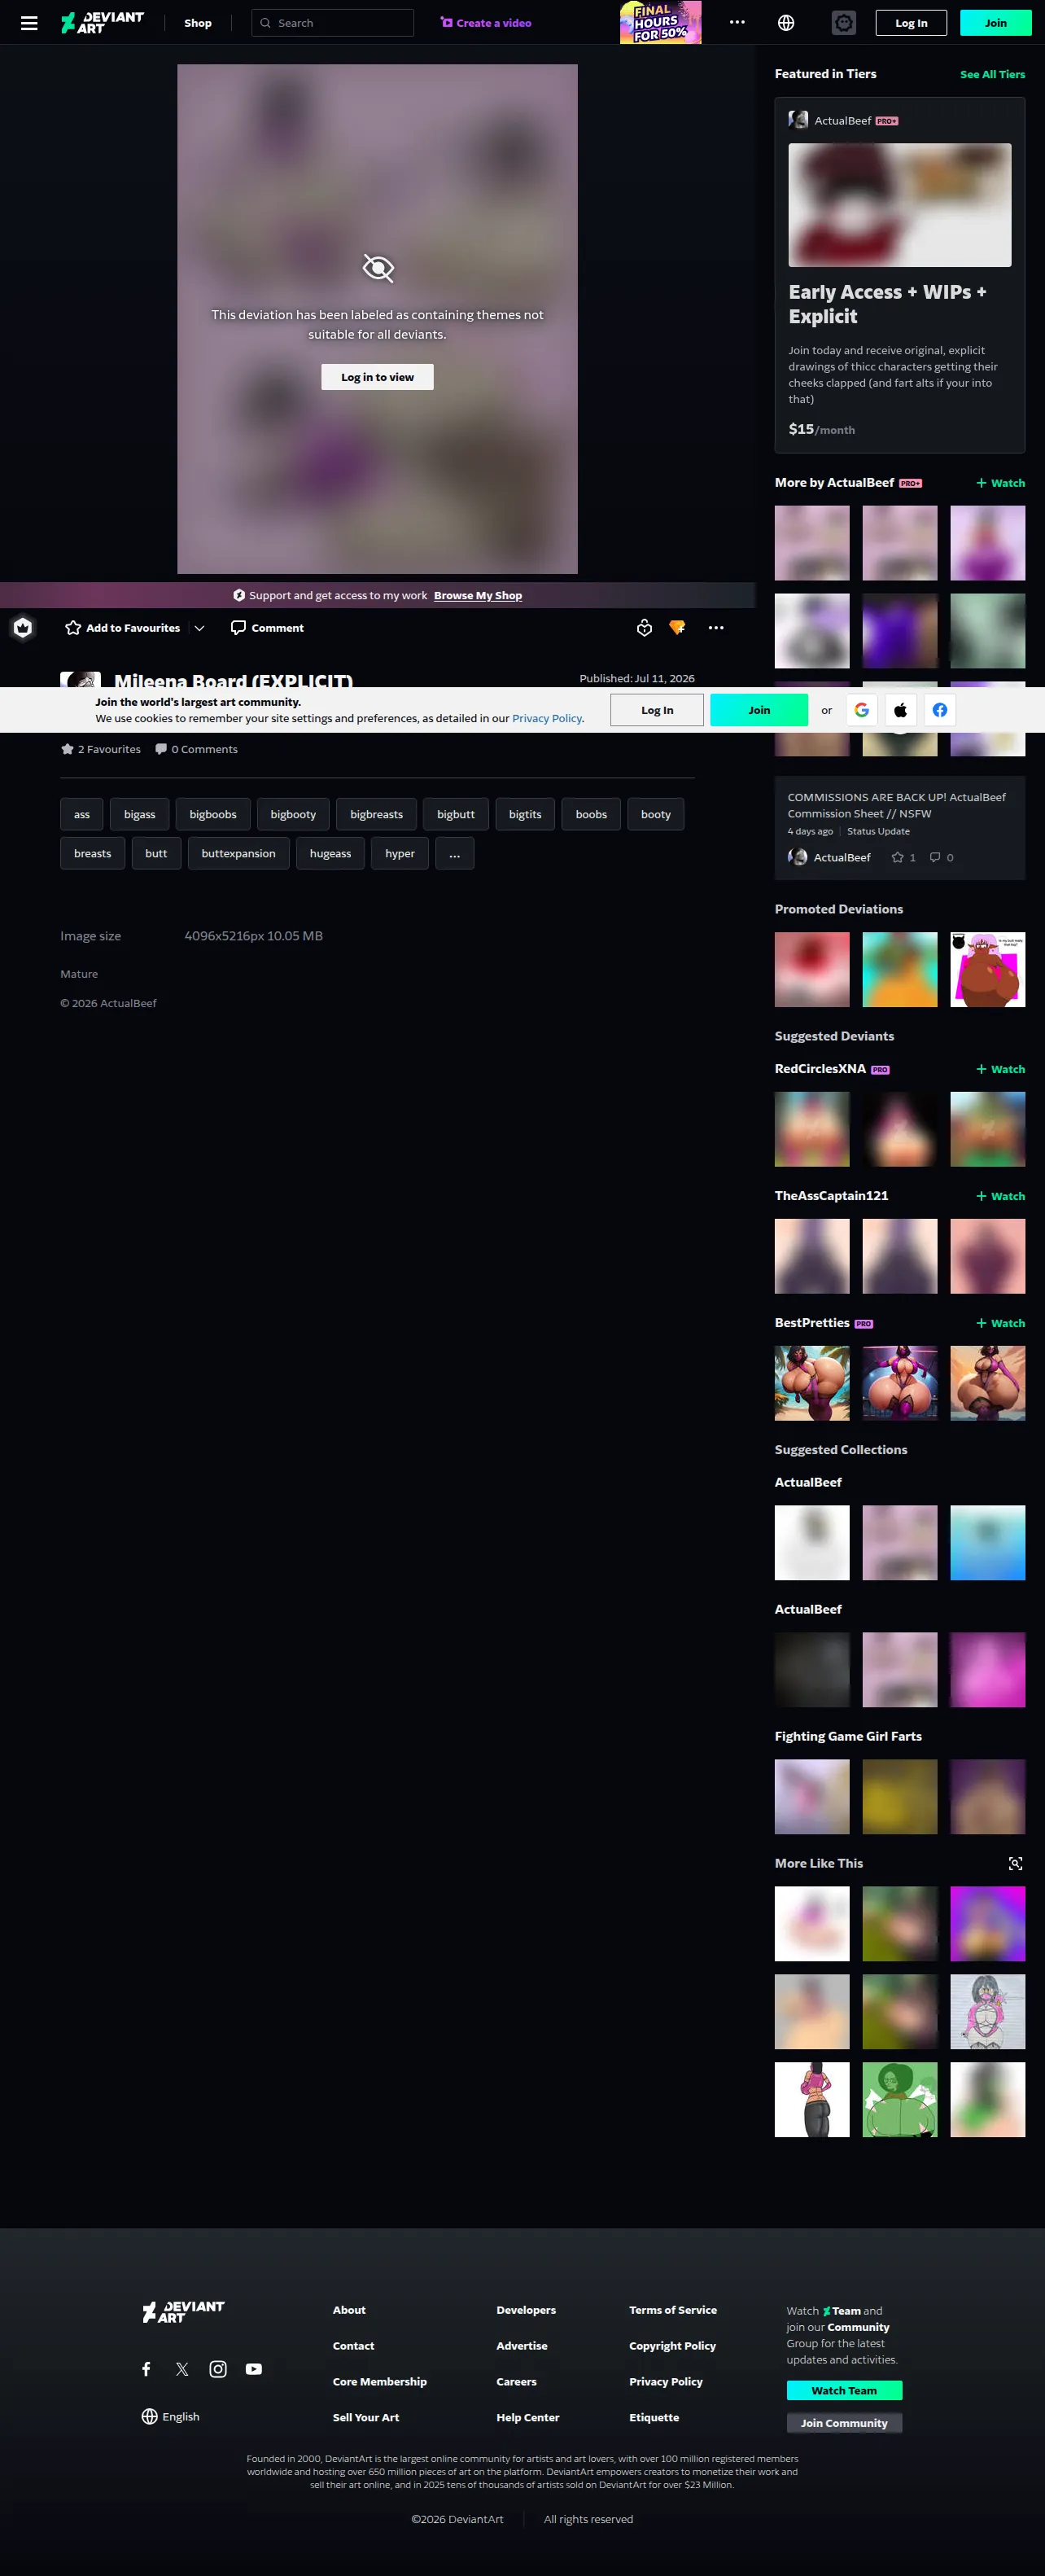
Task: Click the magnifier icon in the search box
Action: (x=265, y=23)
